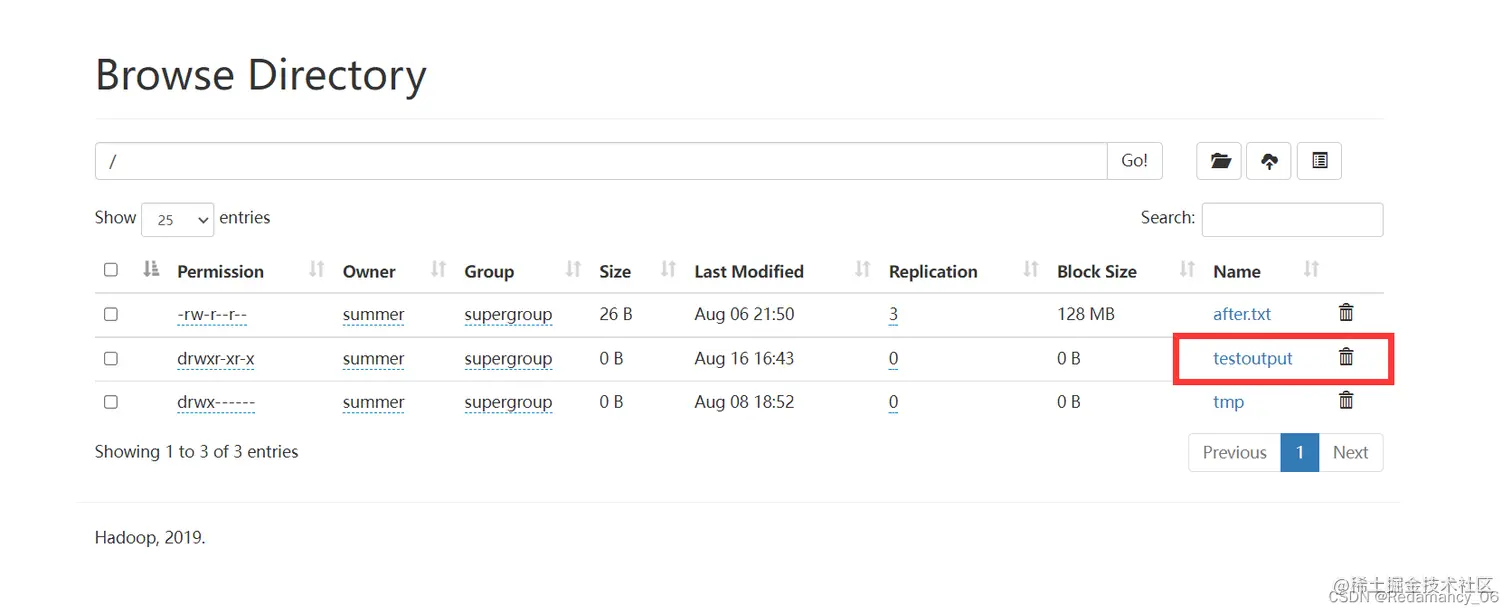Click owner summer in tmp row
1512x614 pixels.
373,402
